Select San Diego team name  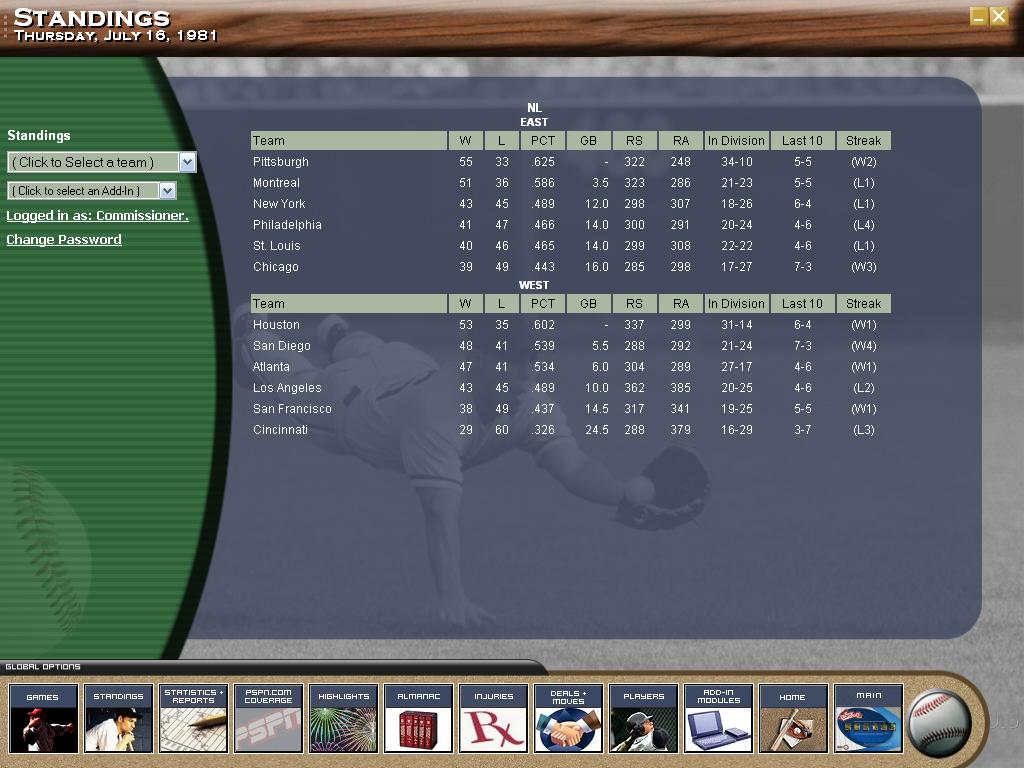tap(281, 345)
